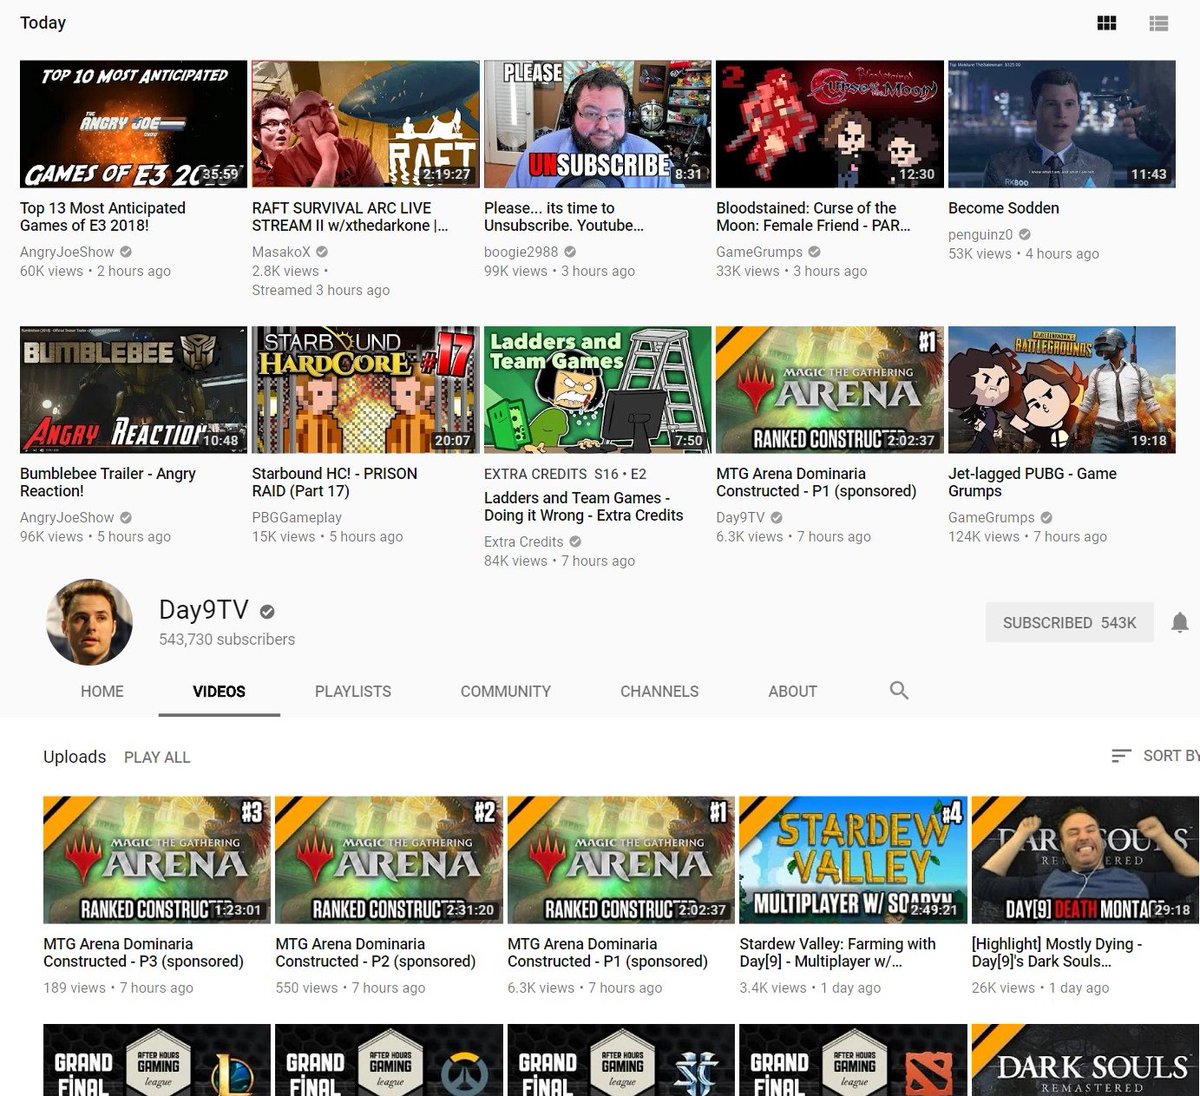This screenshot has height=1096, width=1200.
Task: Click PLAY ALL next to Uploads
Action: coord(157,757)
